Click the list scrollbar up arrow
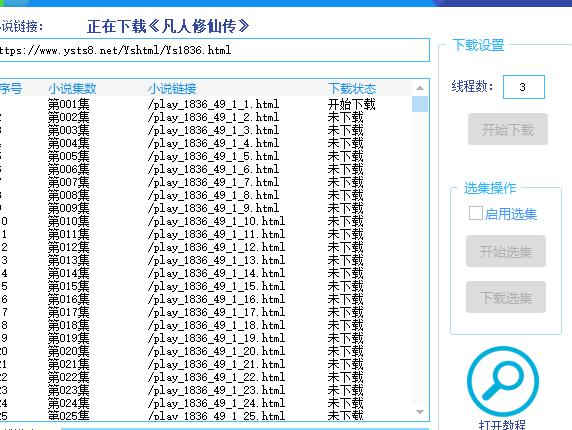This screenshot has width=572, height=430. click(x=420, y=88)
